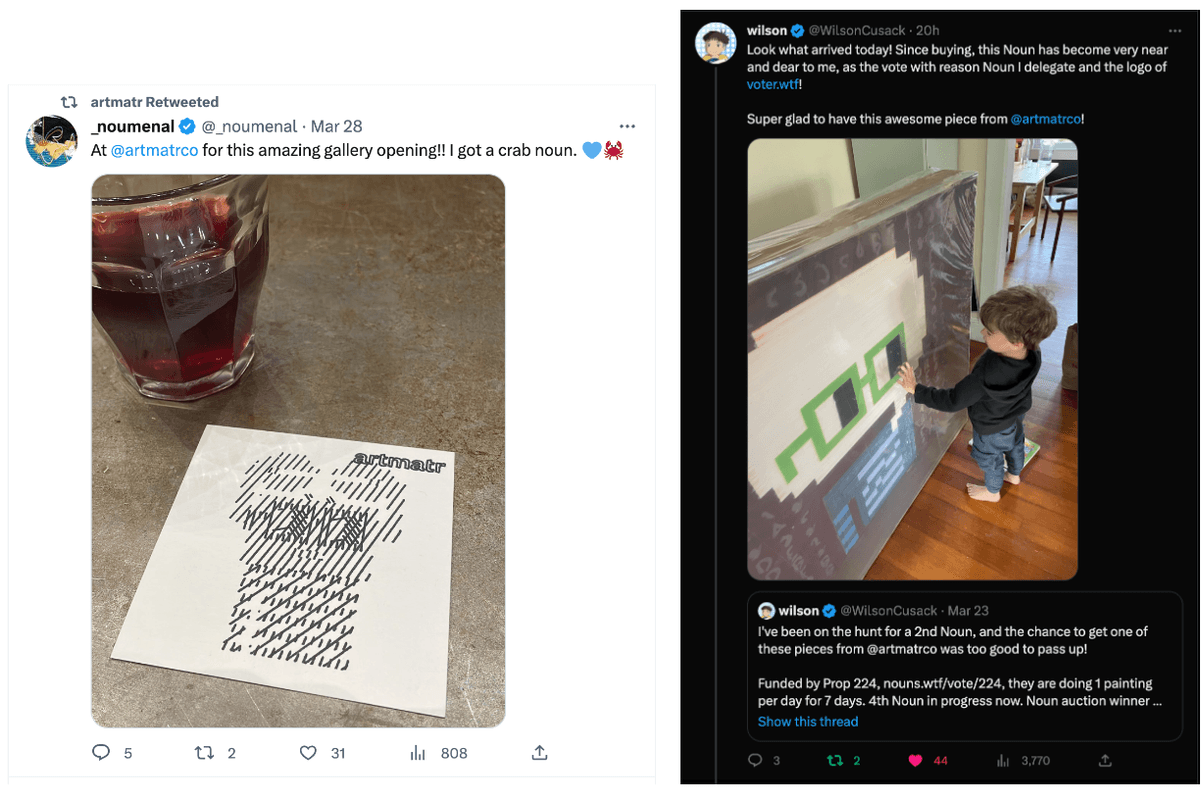Open the voter.wtf link
The image size is (1202, 800).
click(774, 85)
